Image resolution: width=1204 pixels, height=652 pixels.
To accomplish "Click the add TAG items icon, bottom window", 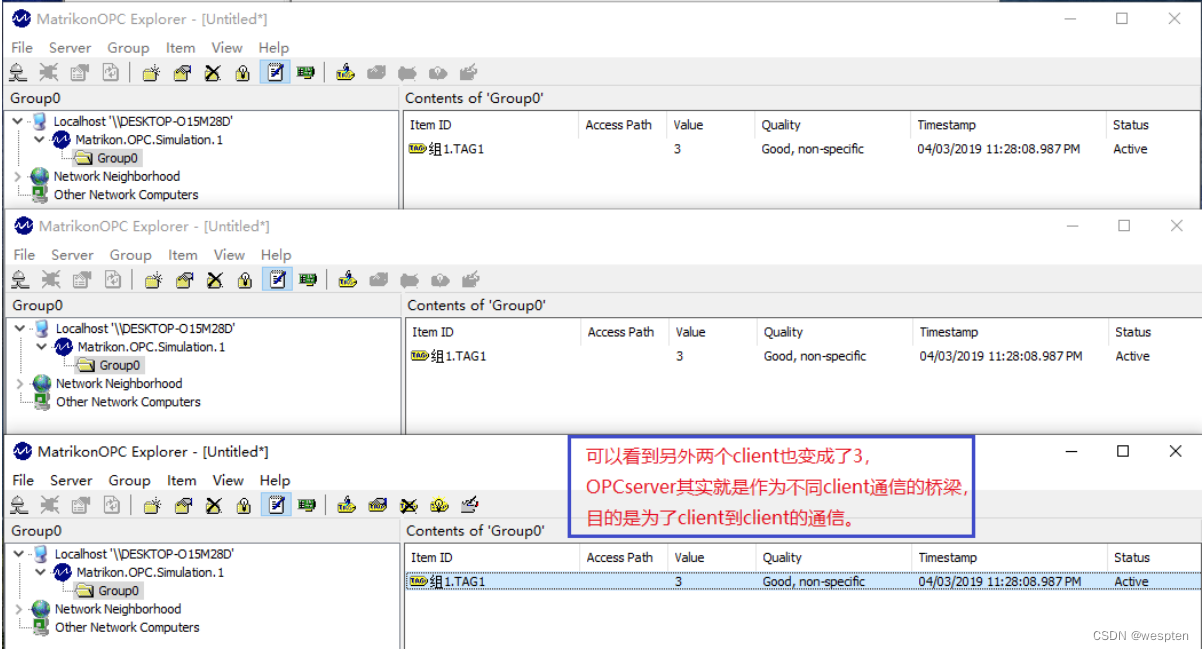I will (x=346, y=505).
